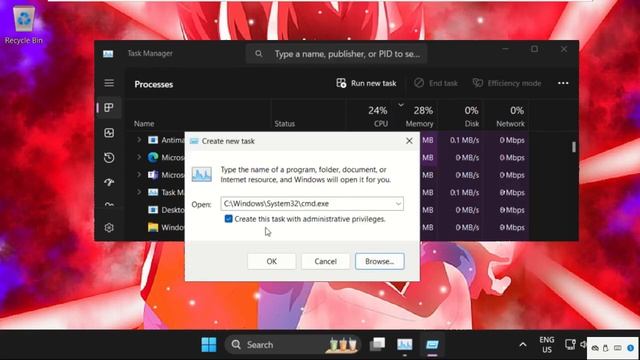Open the Startup apps sidebar icon
Viewport: 640px width, 360px height.
pyautogui.click(x=109, y=182)
